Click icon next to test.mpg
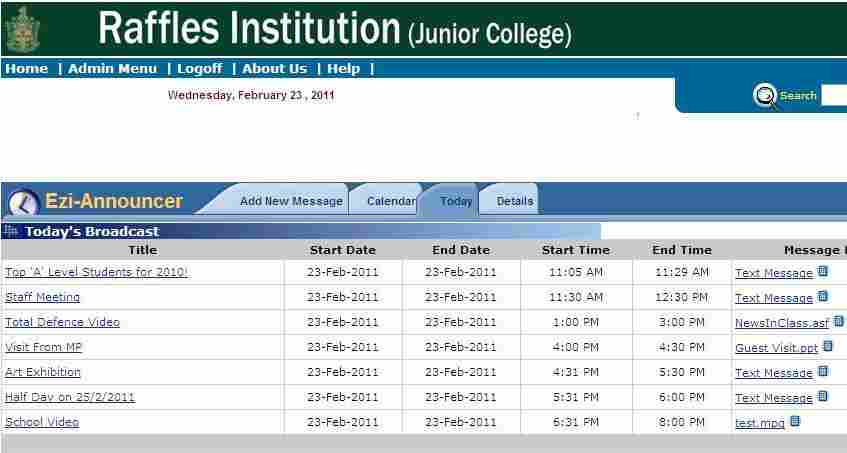The width and height of the screenshot is (847, 453). pyautogui.click(x=795, y=421)
